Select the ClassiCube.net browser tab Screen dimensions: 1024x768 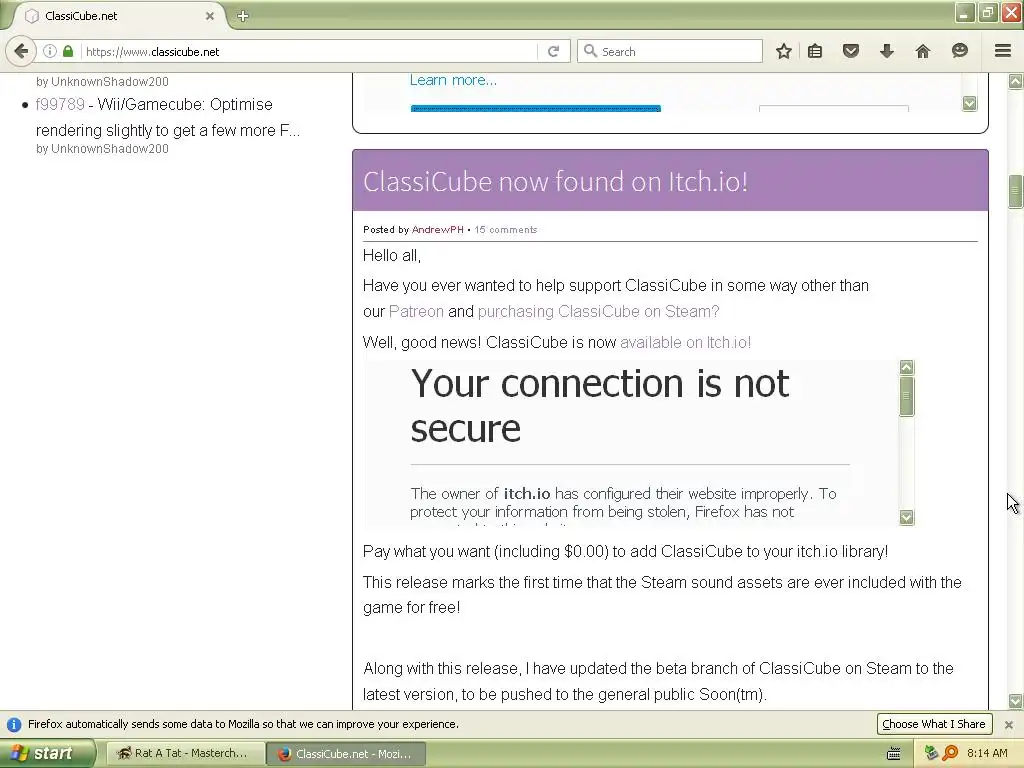click(x=118, y=16)
